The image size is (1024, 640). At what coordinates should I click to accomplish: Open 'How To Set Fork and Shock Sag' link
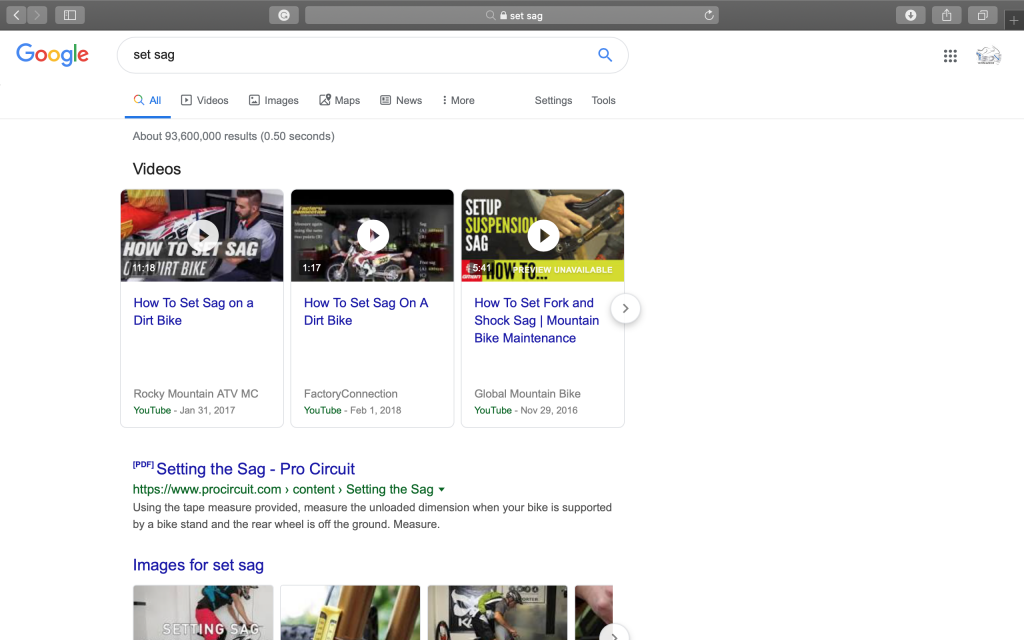point(536,321)
